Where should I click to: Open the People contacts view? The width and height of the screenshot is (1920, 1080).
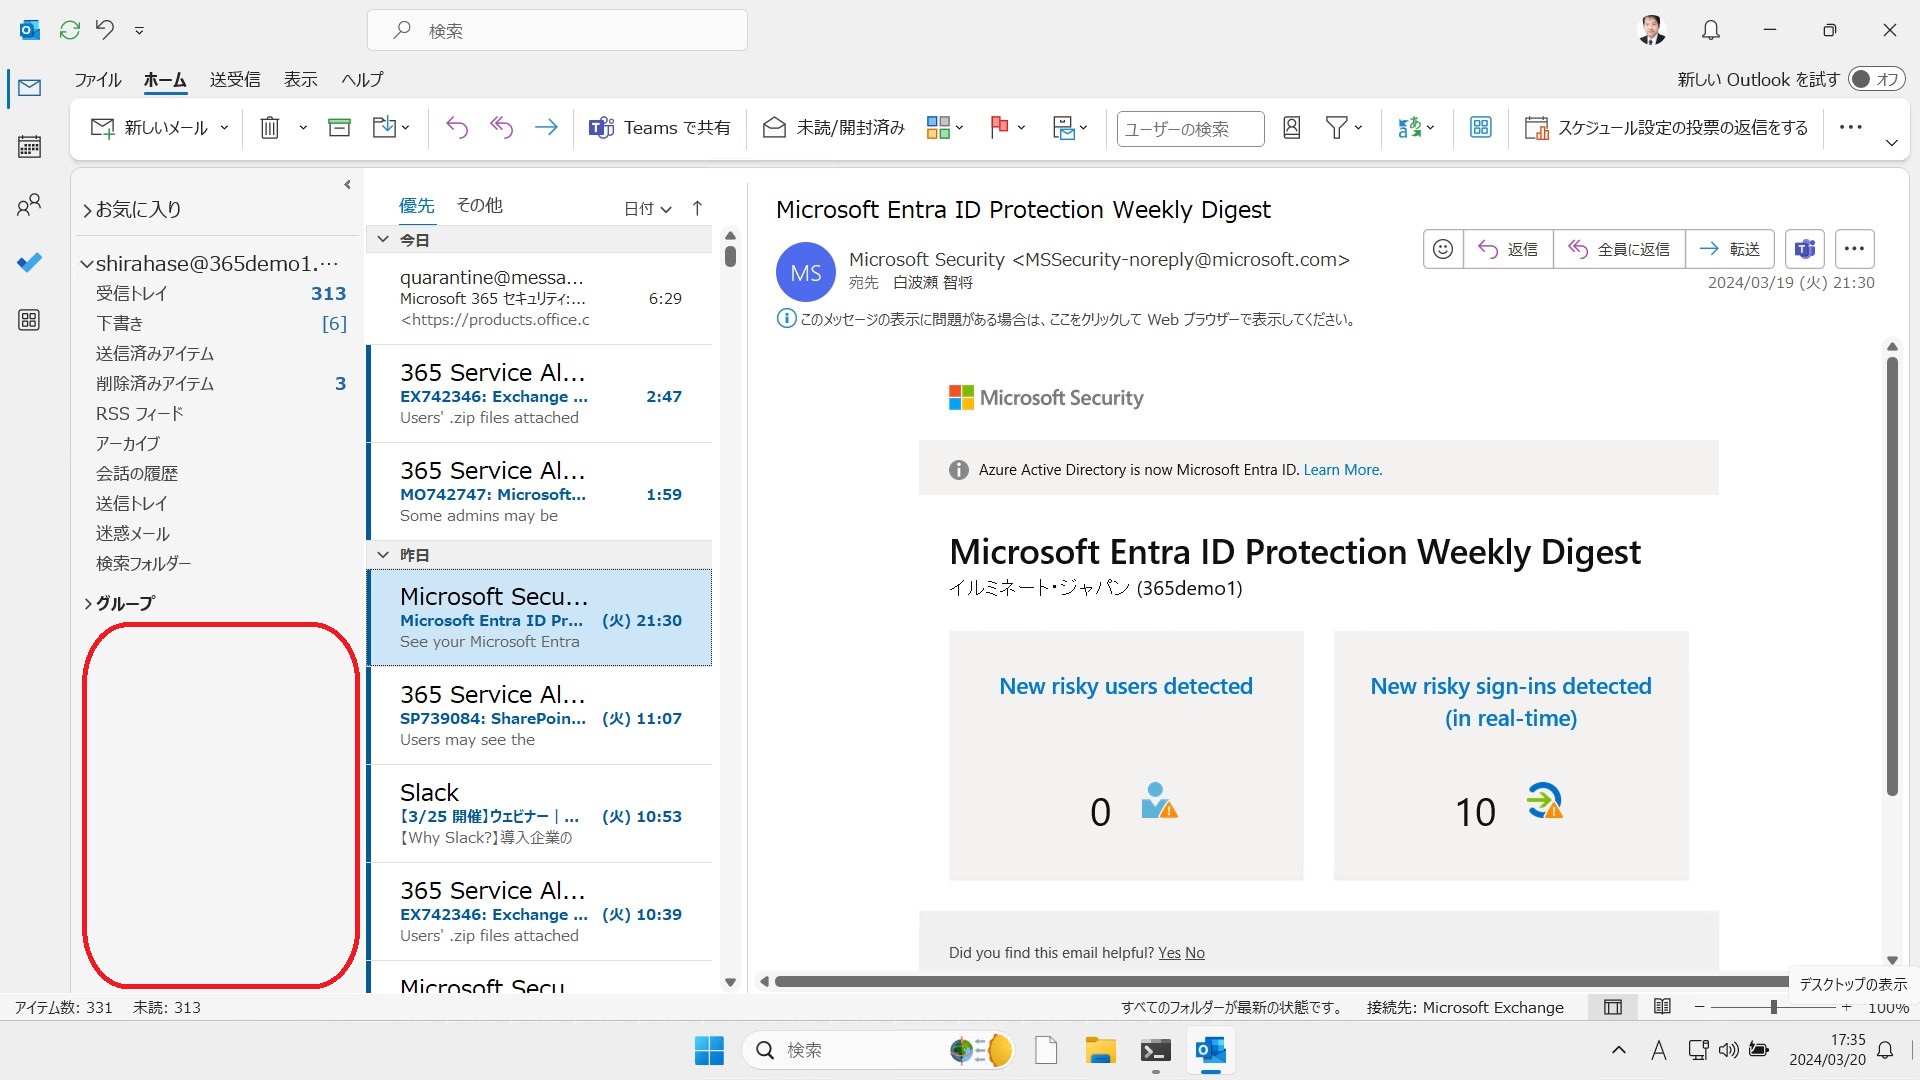coord(30,205)
